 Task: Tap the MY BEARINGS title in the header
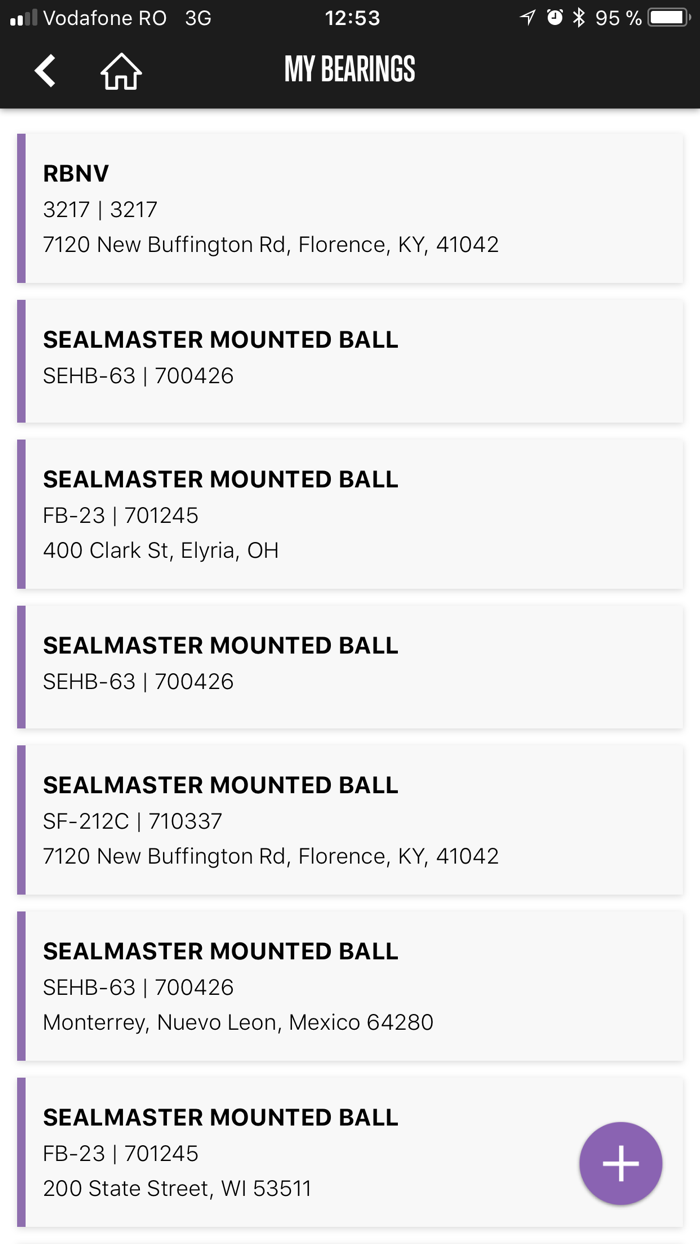tap(349, 71)
